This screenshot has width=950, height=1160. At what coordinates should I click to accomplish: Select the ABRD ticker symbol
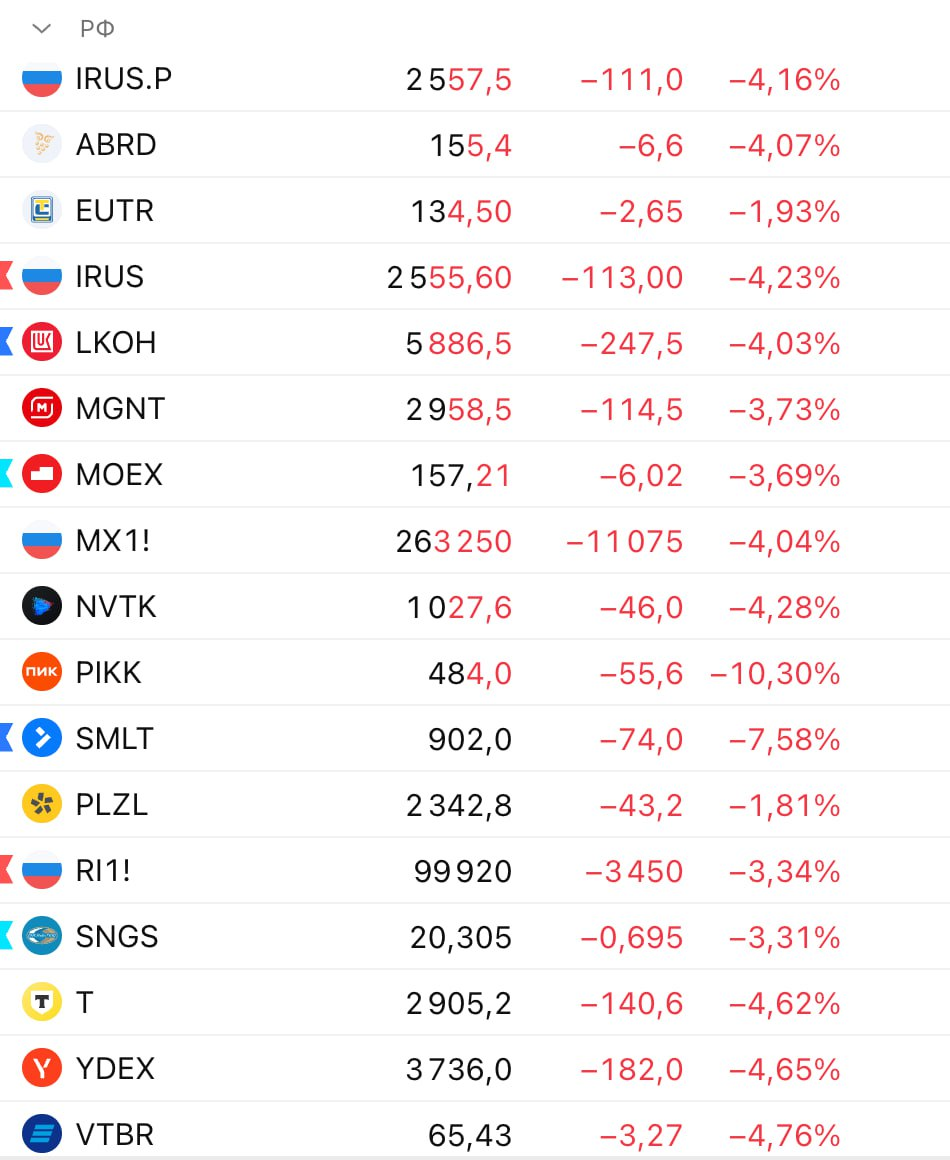click(116, 145)
